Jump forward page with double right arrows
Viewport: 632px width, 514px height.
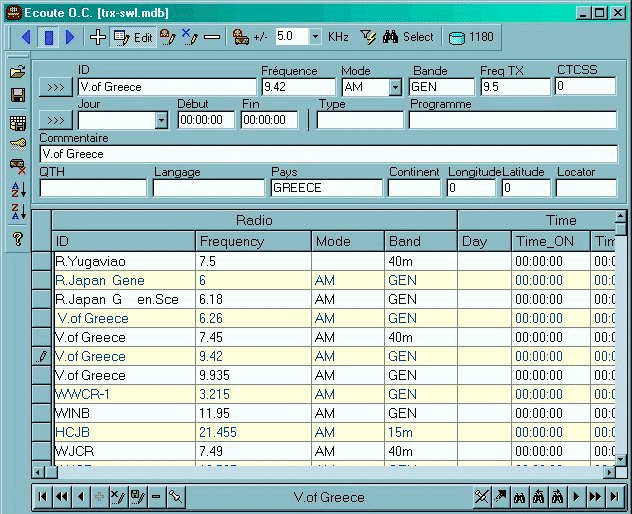595,496
